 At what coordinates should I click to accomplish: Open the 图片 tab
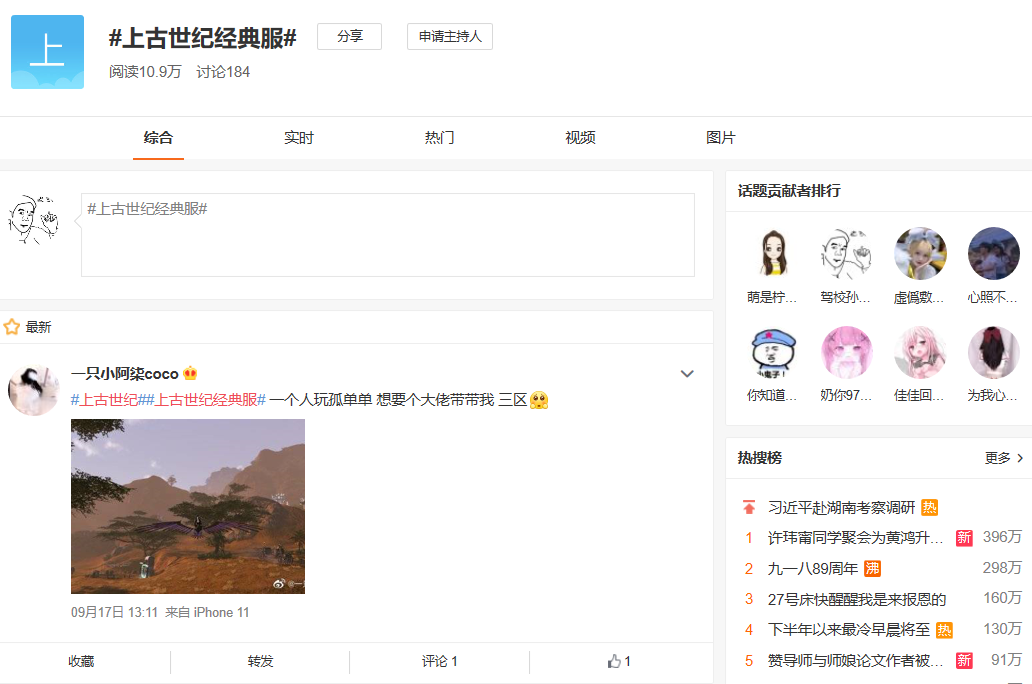(x=722, y=138)
